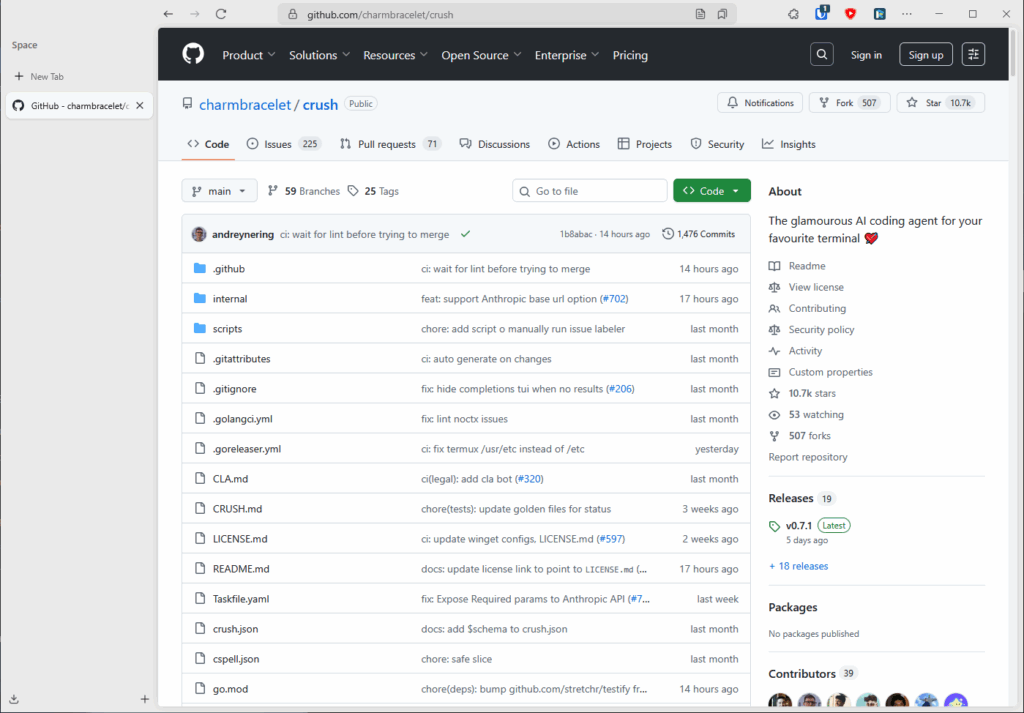Switch to the Issues tab

pyautogui.click(x=283, y=144)
